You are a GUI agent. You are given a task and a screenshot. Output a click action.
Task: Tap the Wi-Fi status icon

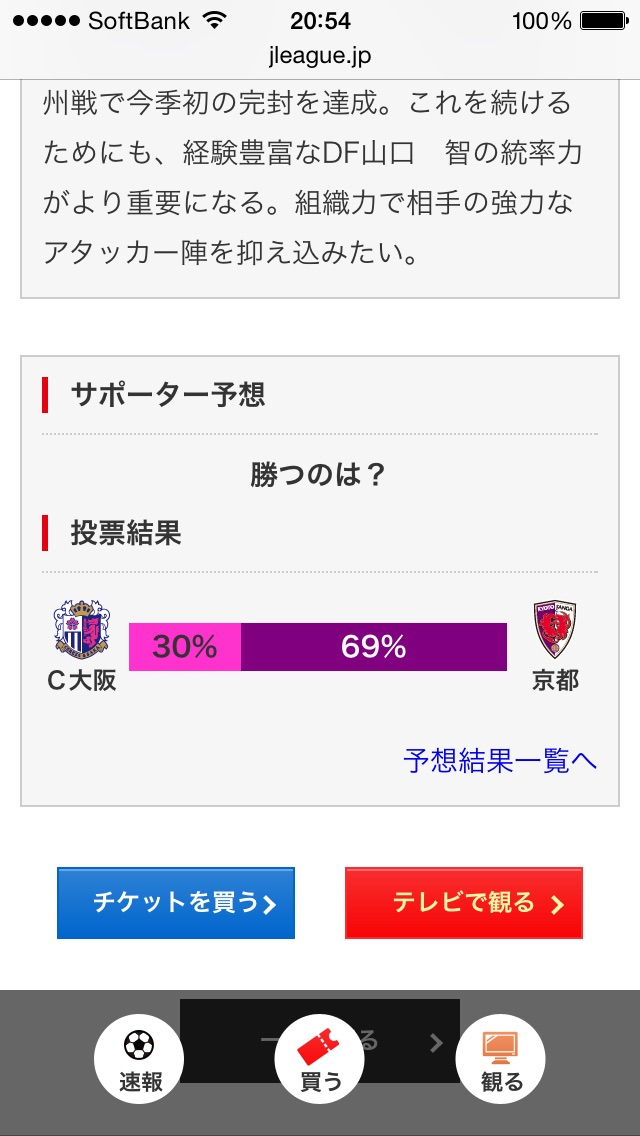[x=214, y=20]
